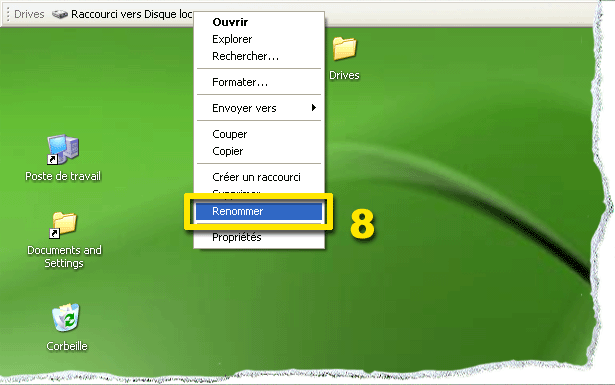
Task: Click the Corbeille label text
Action: point(67,346)
